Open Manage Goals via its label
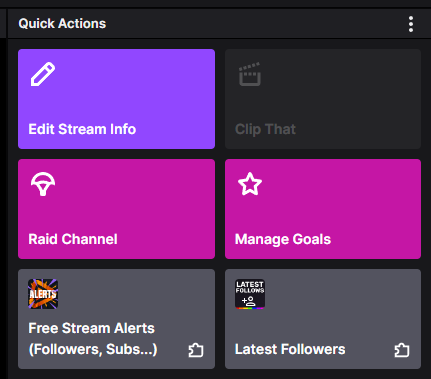This screenshot has width=431, height=379. click(x=283, y=240)
